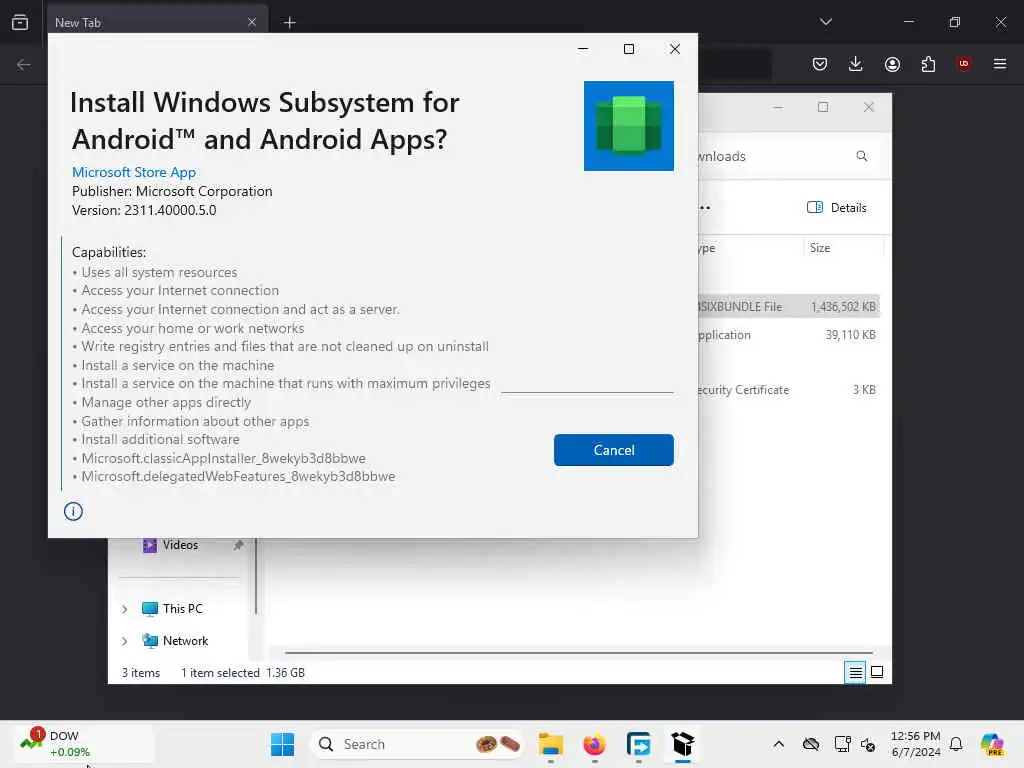Open Videos in Explorer sidebar
The width and height of the screenshot is (1024, 768).
point(180,545)
